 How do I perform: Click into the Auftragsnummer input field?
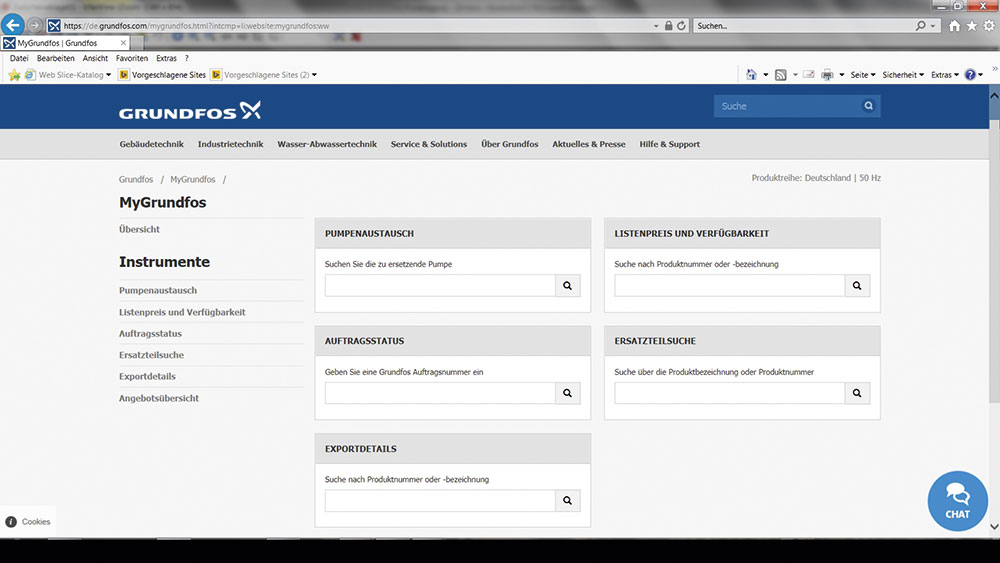440,393
